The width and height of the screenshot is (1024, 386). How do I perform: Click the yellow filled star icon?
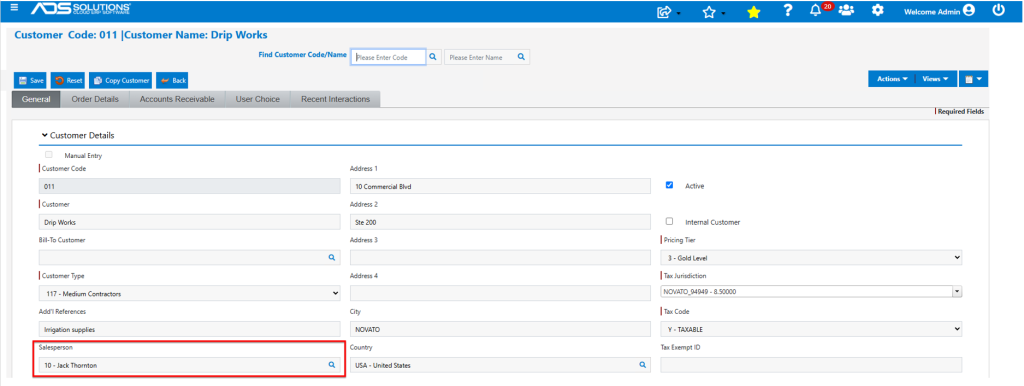(754, 12)
